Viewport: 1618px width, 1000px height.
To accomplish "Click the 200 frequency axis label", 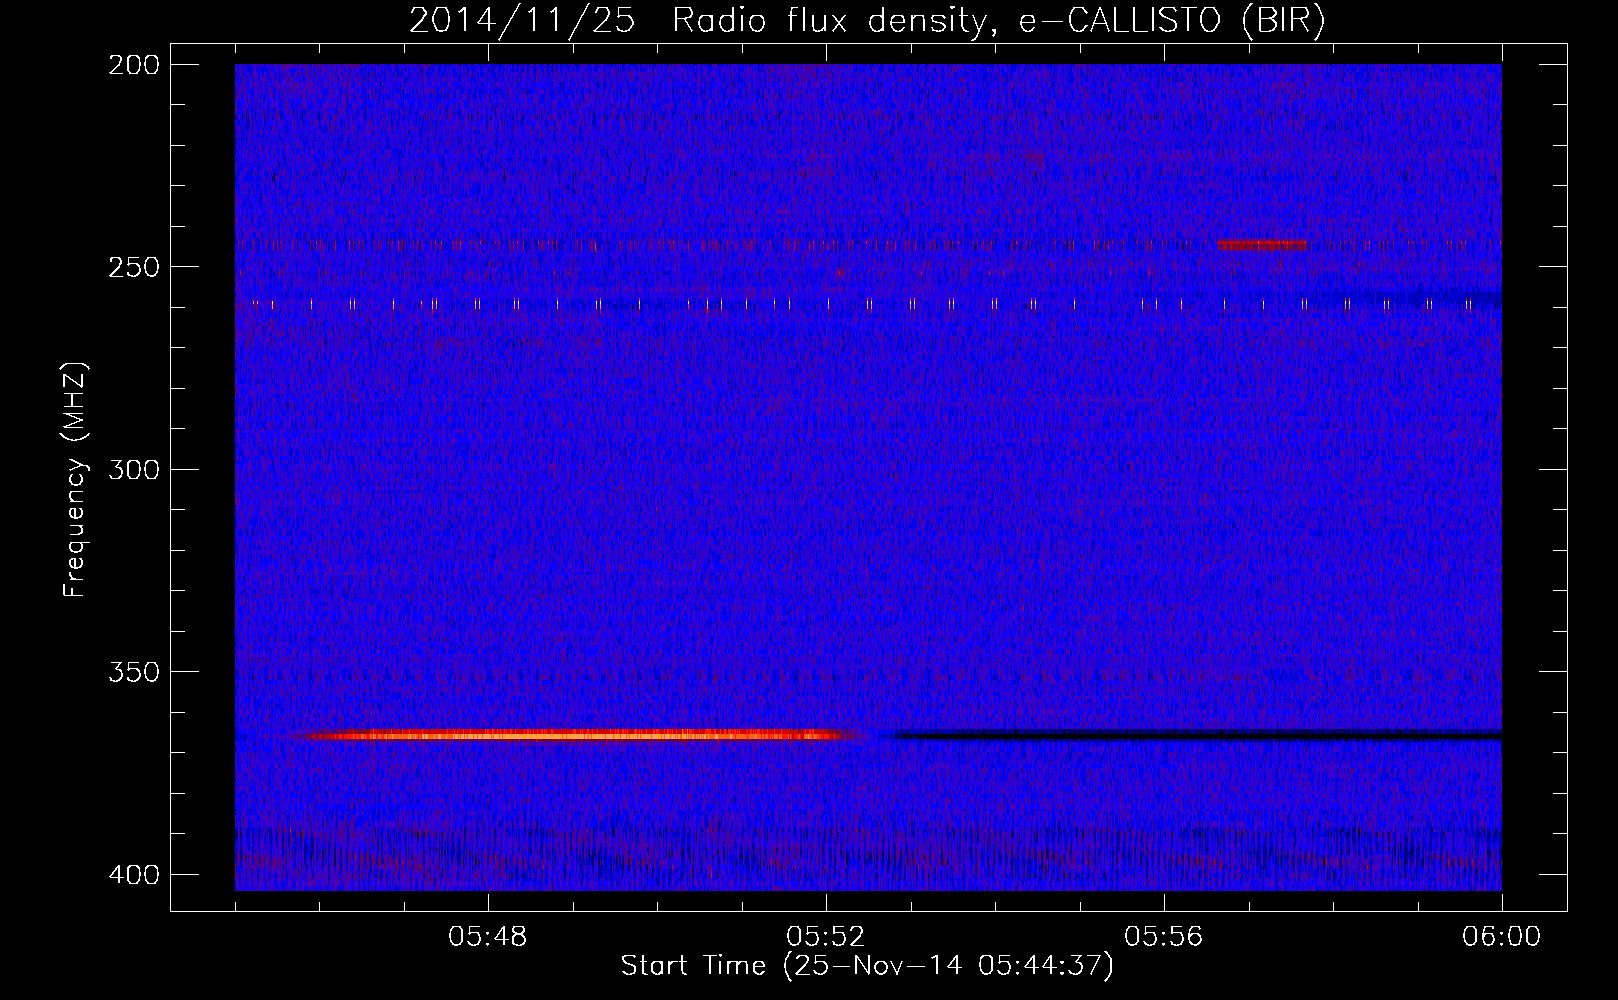I will click(x=133, y=65).
